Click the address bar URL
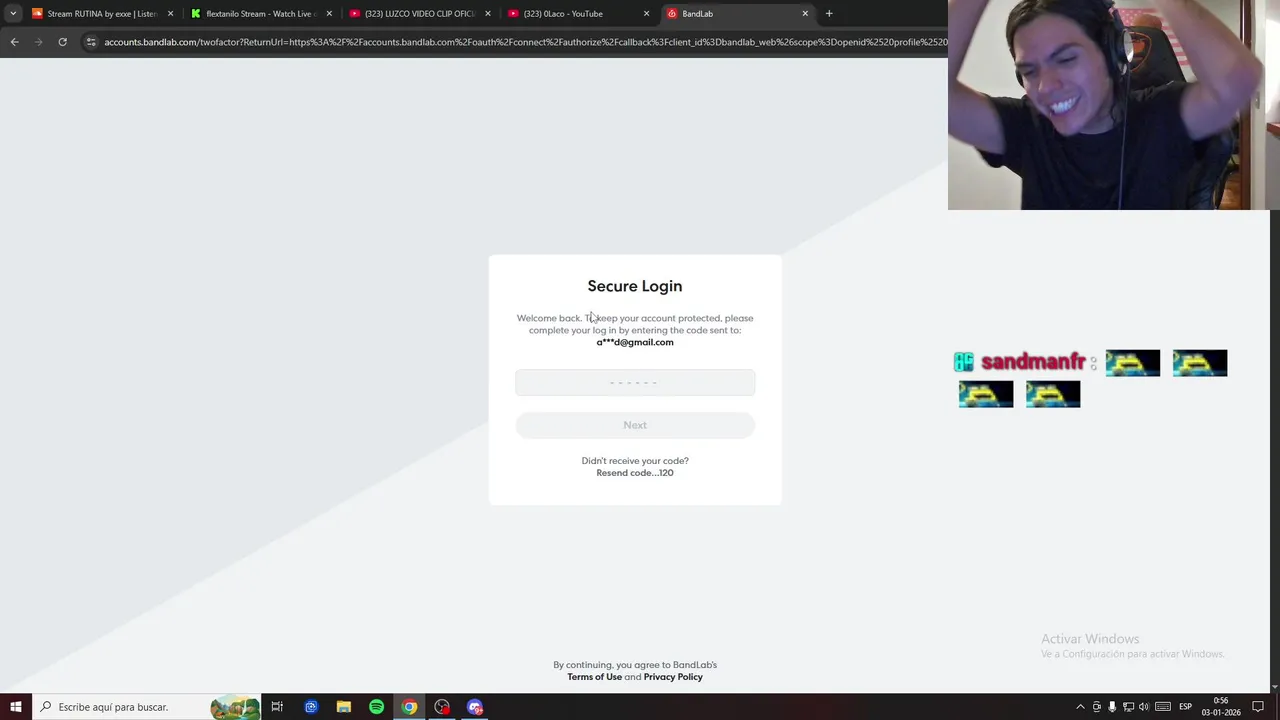Screen dimensions: 1280x720 [525, 42]
